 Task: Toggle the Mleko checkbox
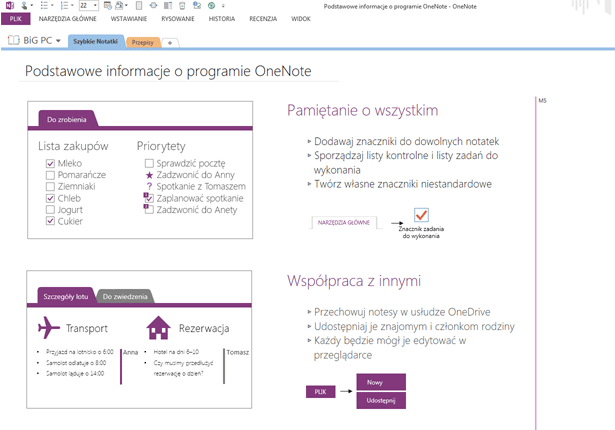coord(50,163)
